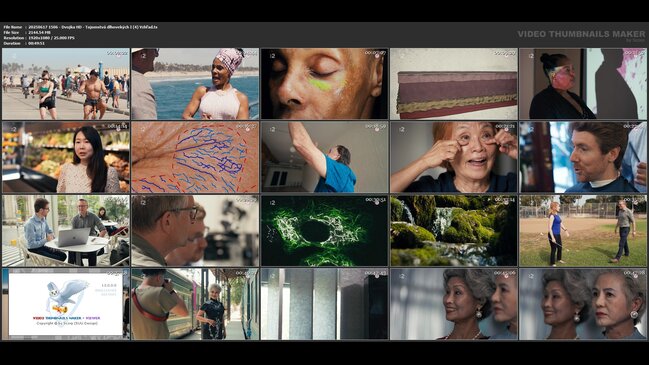This screenshot has width=649, height=365.
Task: Select thumbnail of person in blue shirt reaching up
Action: click(324, 157)
